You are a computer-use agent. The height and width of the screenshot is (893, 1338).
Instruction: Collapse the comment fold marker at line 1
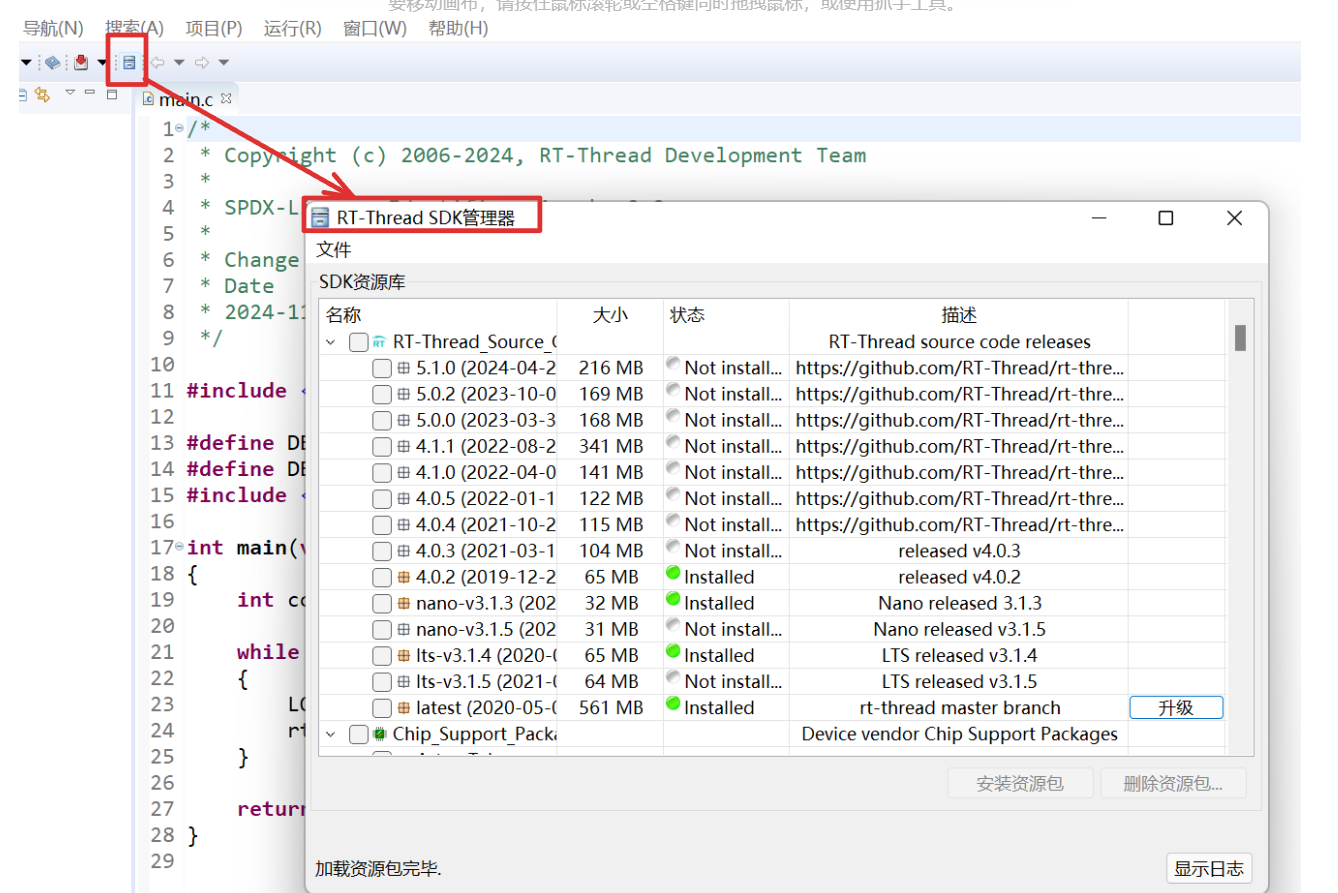[x=179, y=129]
